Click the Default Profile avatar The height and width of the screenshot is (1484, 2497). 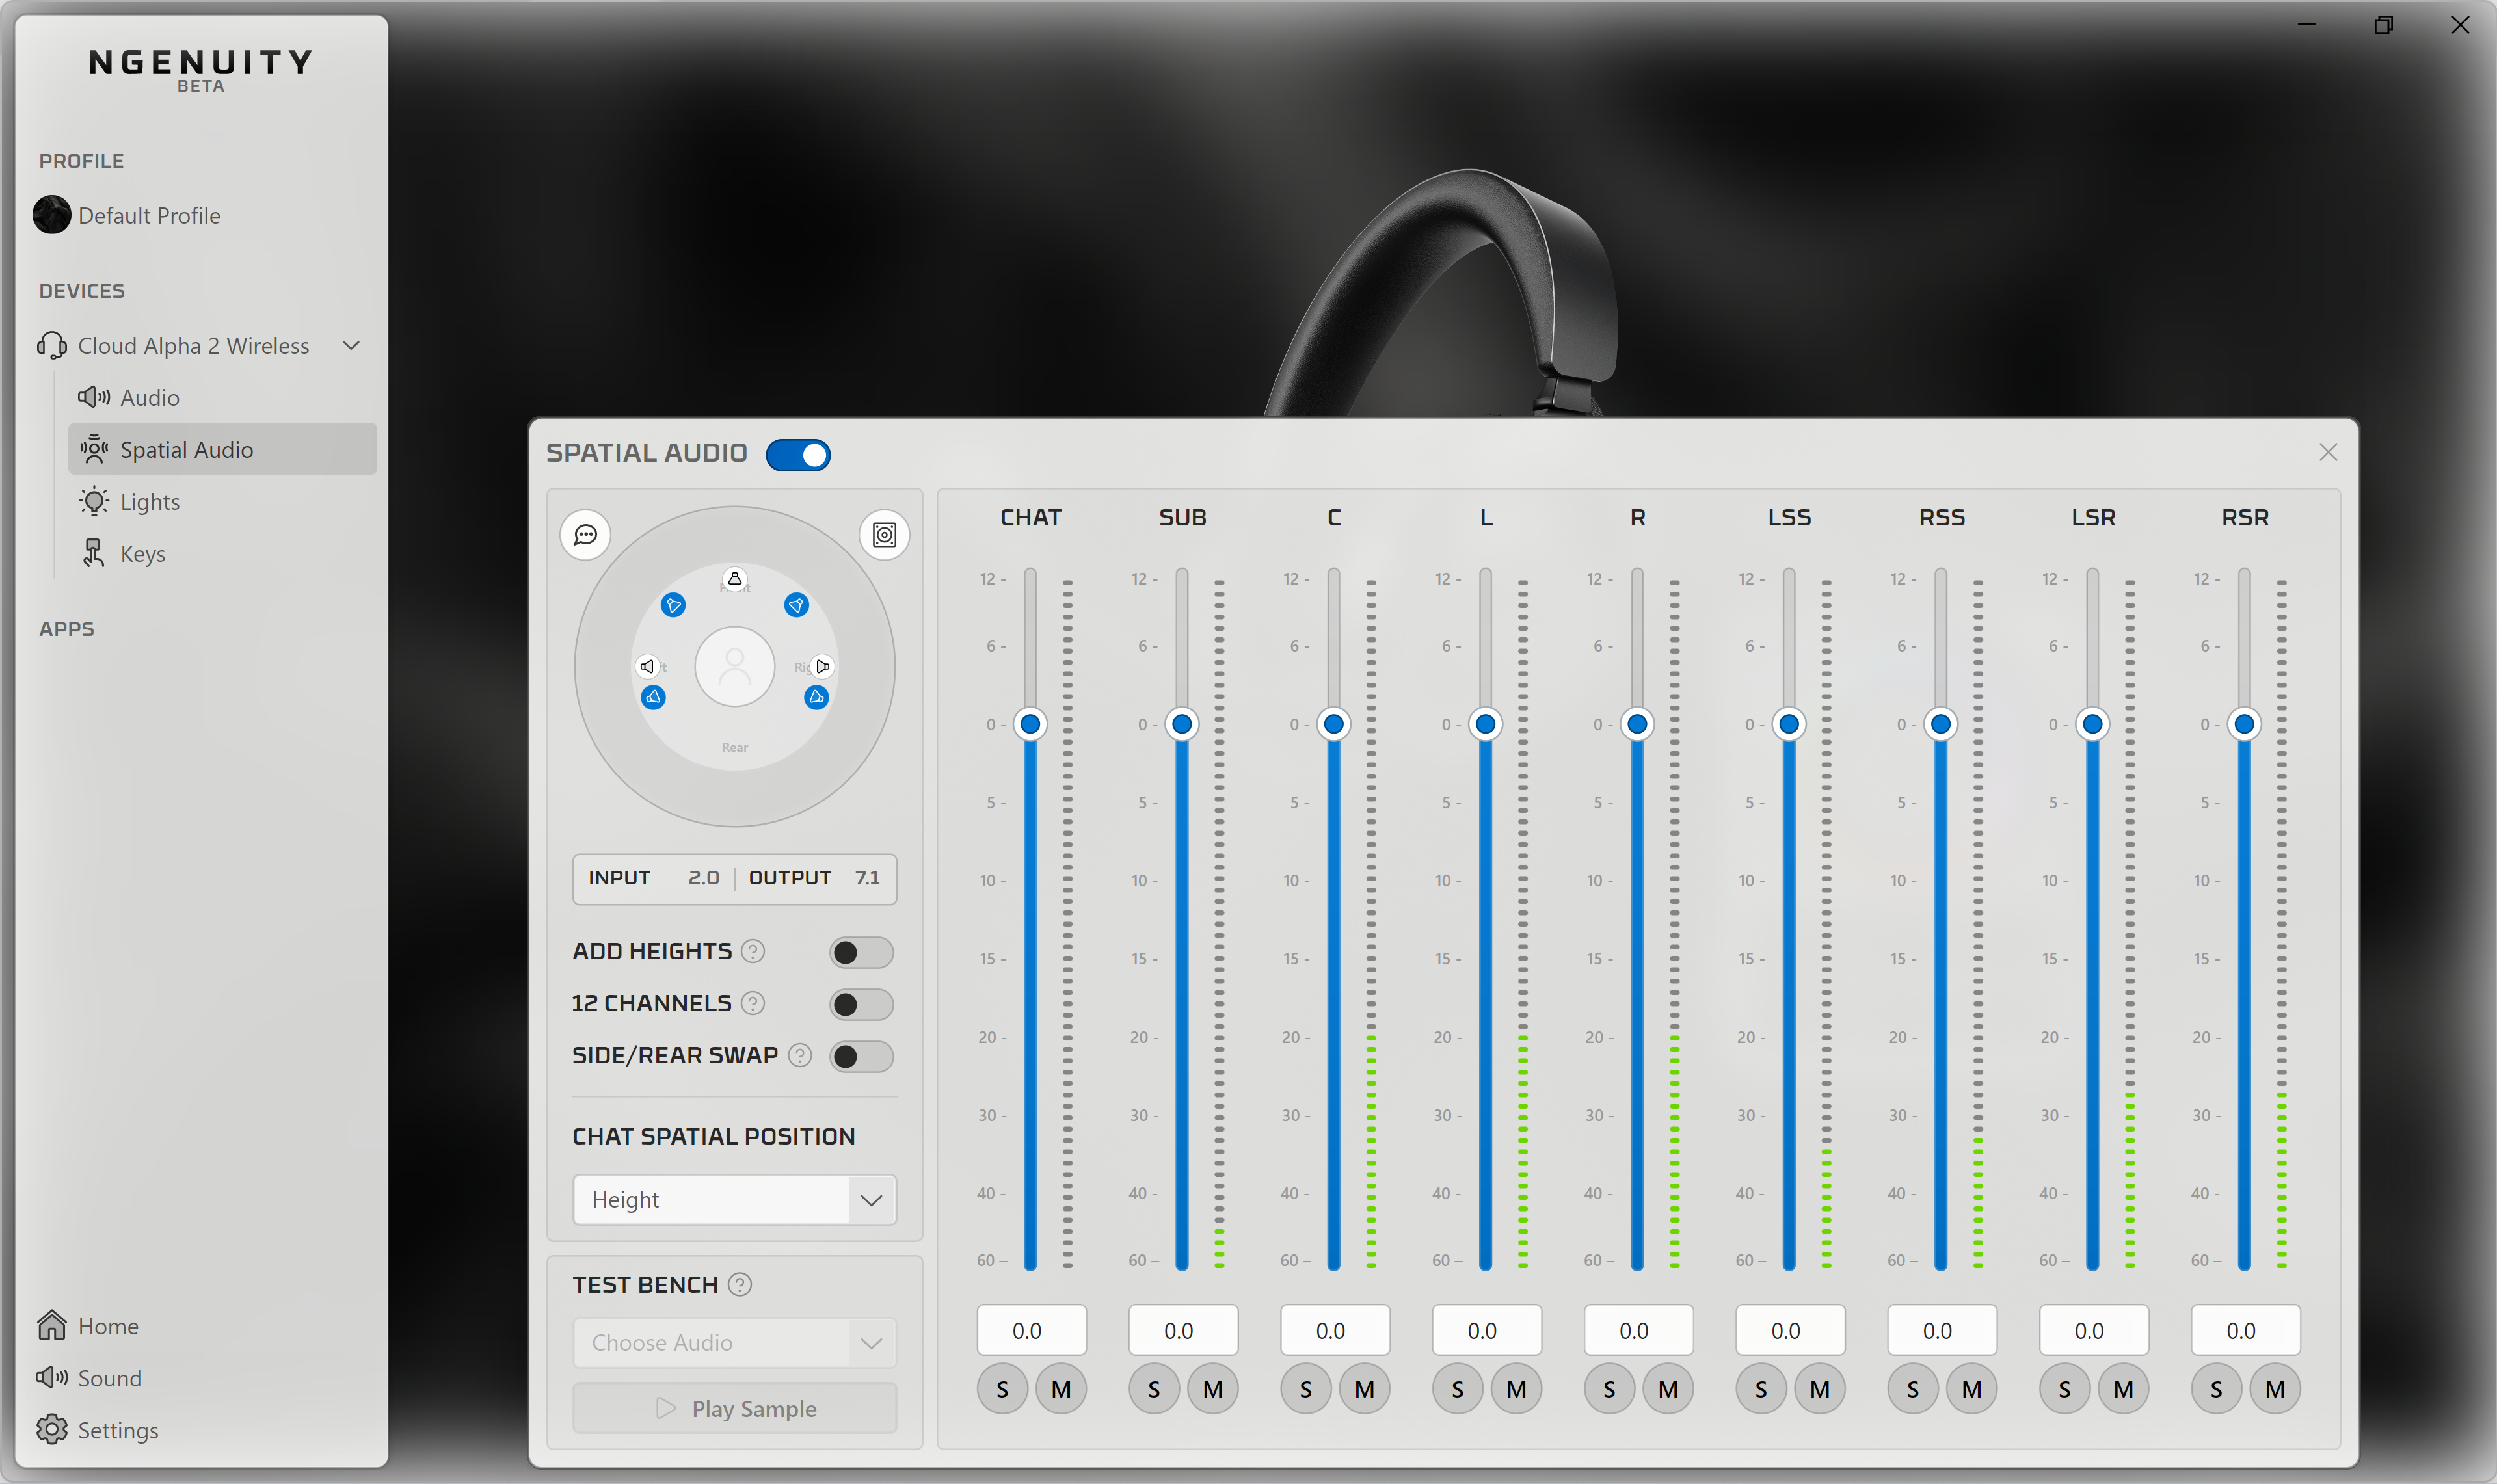(52, 215)
